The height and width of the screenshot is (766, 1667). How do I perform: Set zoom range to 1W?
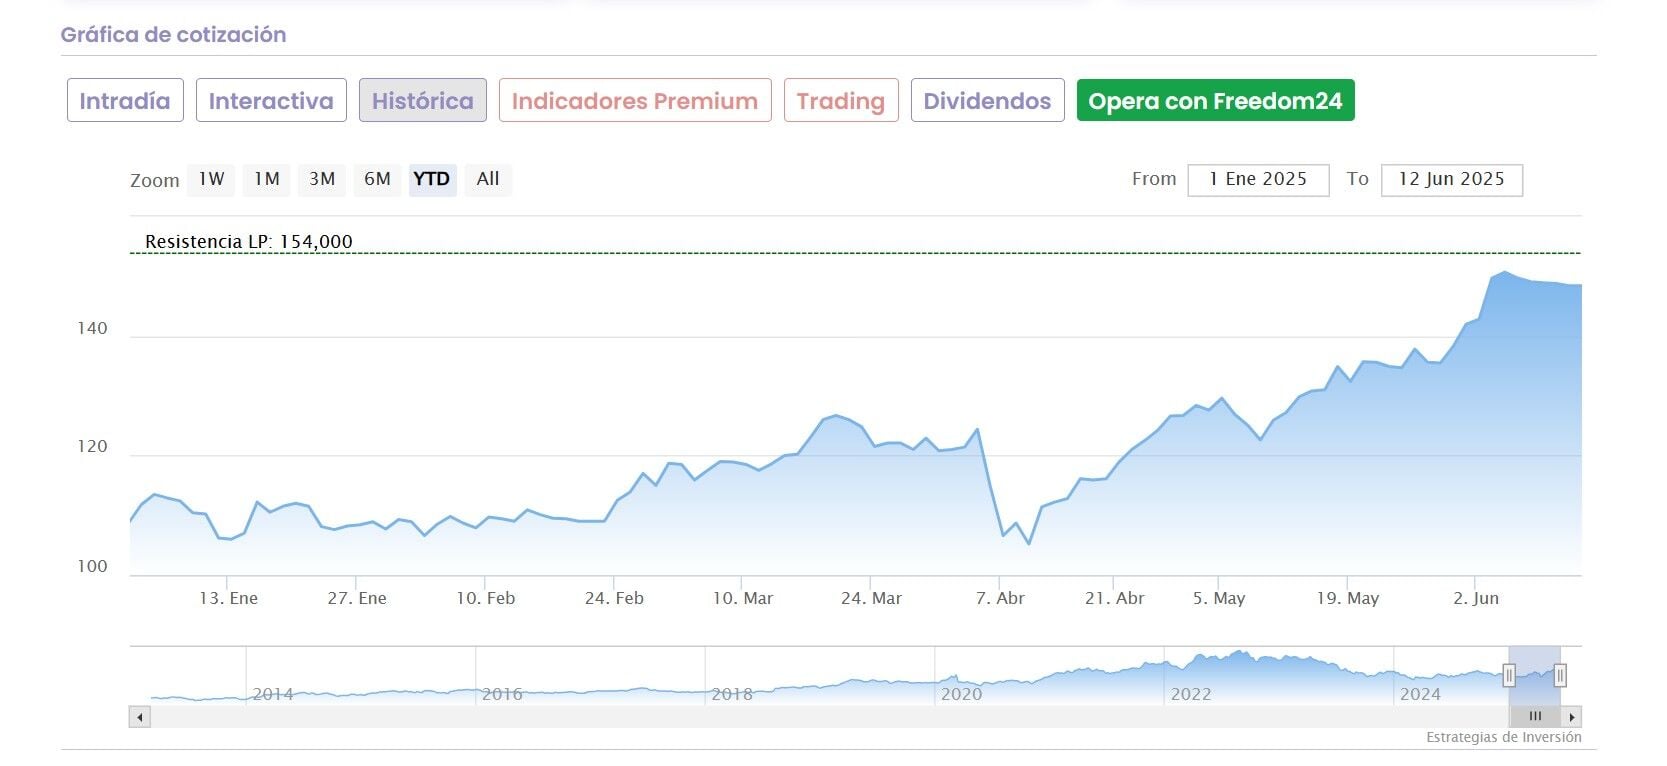pyautogui.click(x=211, y=180)
